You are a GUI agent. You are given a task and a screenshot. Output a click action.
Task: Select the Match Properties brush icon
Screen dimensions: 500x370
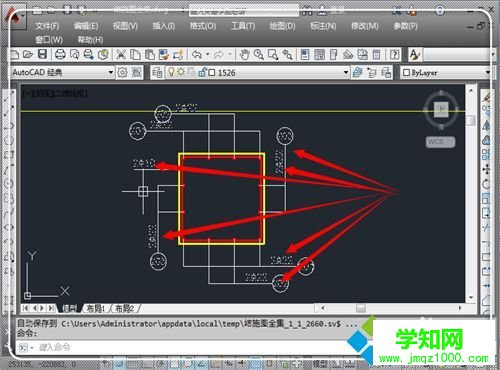tap(163, 54)
